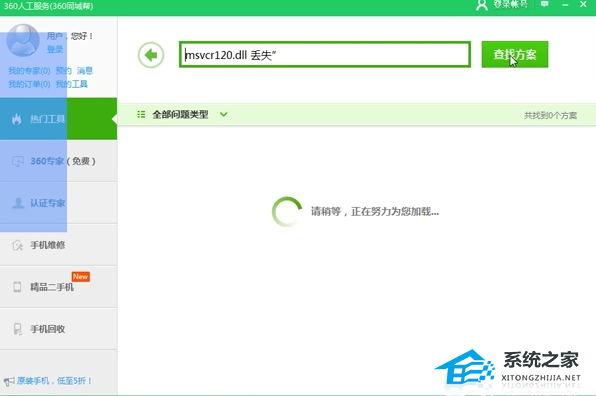Image resolution: width=596 pixels, height=396 pixels.
Task: Expand the 全部问题类型 dropdown chevron
Action: click(x=224, y=114)
